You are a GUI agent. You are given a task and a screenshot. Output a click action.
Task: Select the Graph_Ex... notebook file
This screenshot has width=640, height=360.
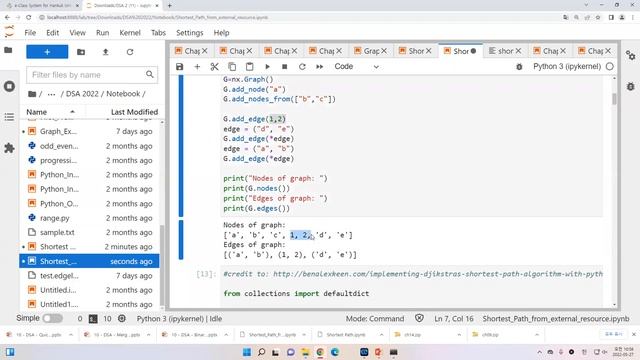point(90,131)
